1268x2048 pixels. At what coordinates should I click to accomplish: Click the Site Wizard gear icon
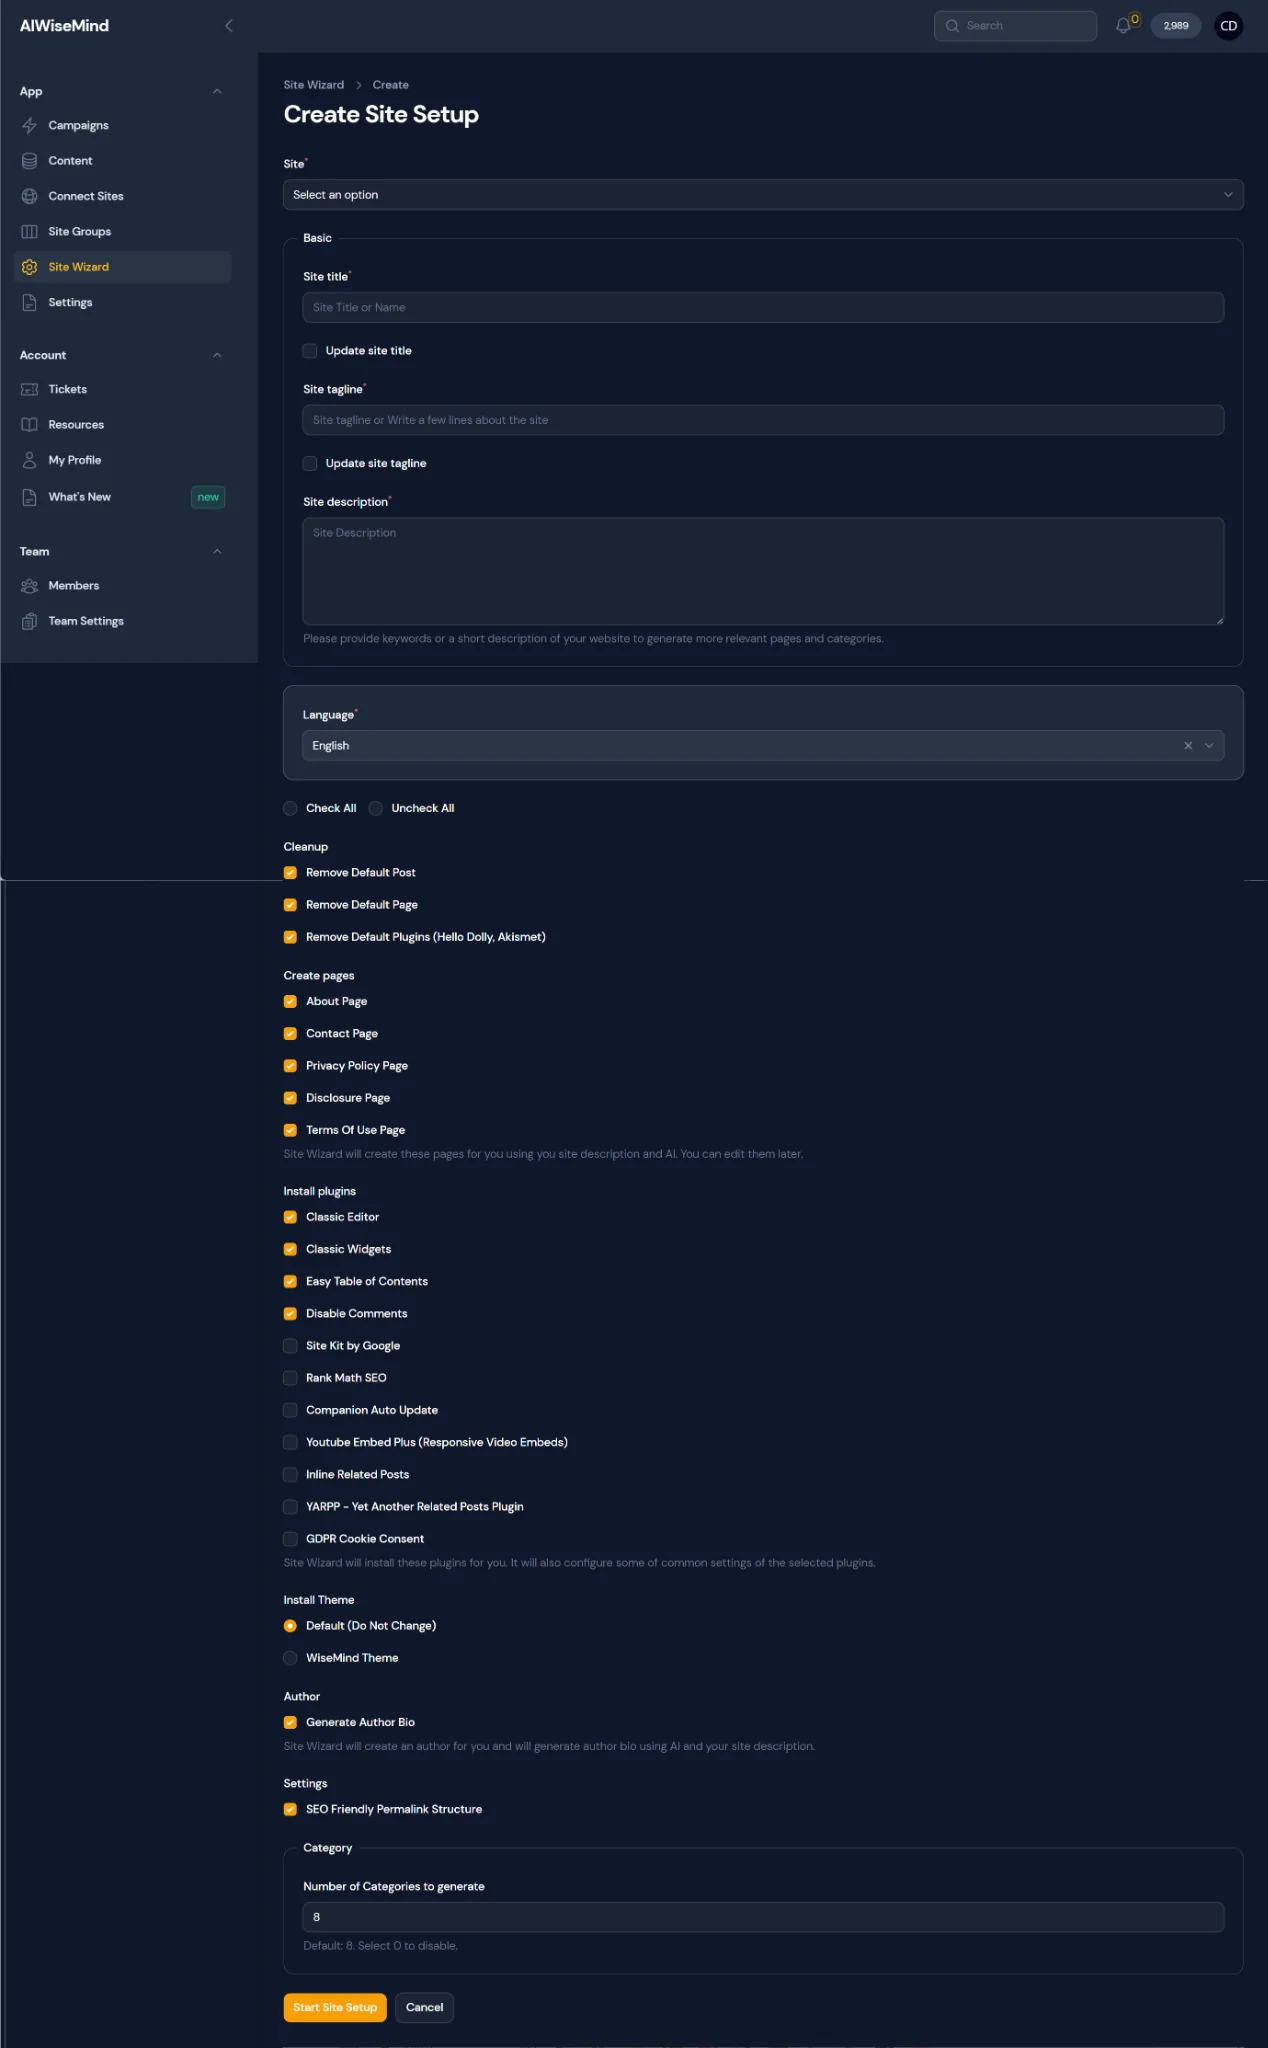click(x=30, y=267)
